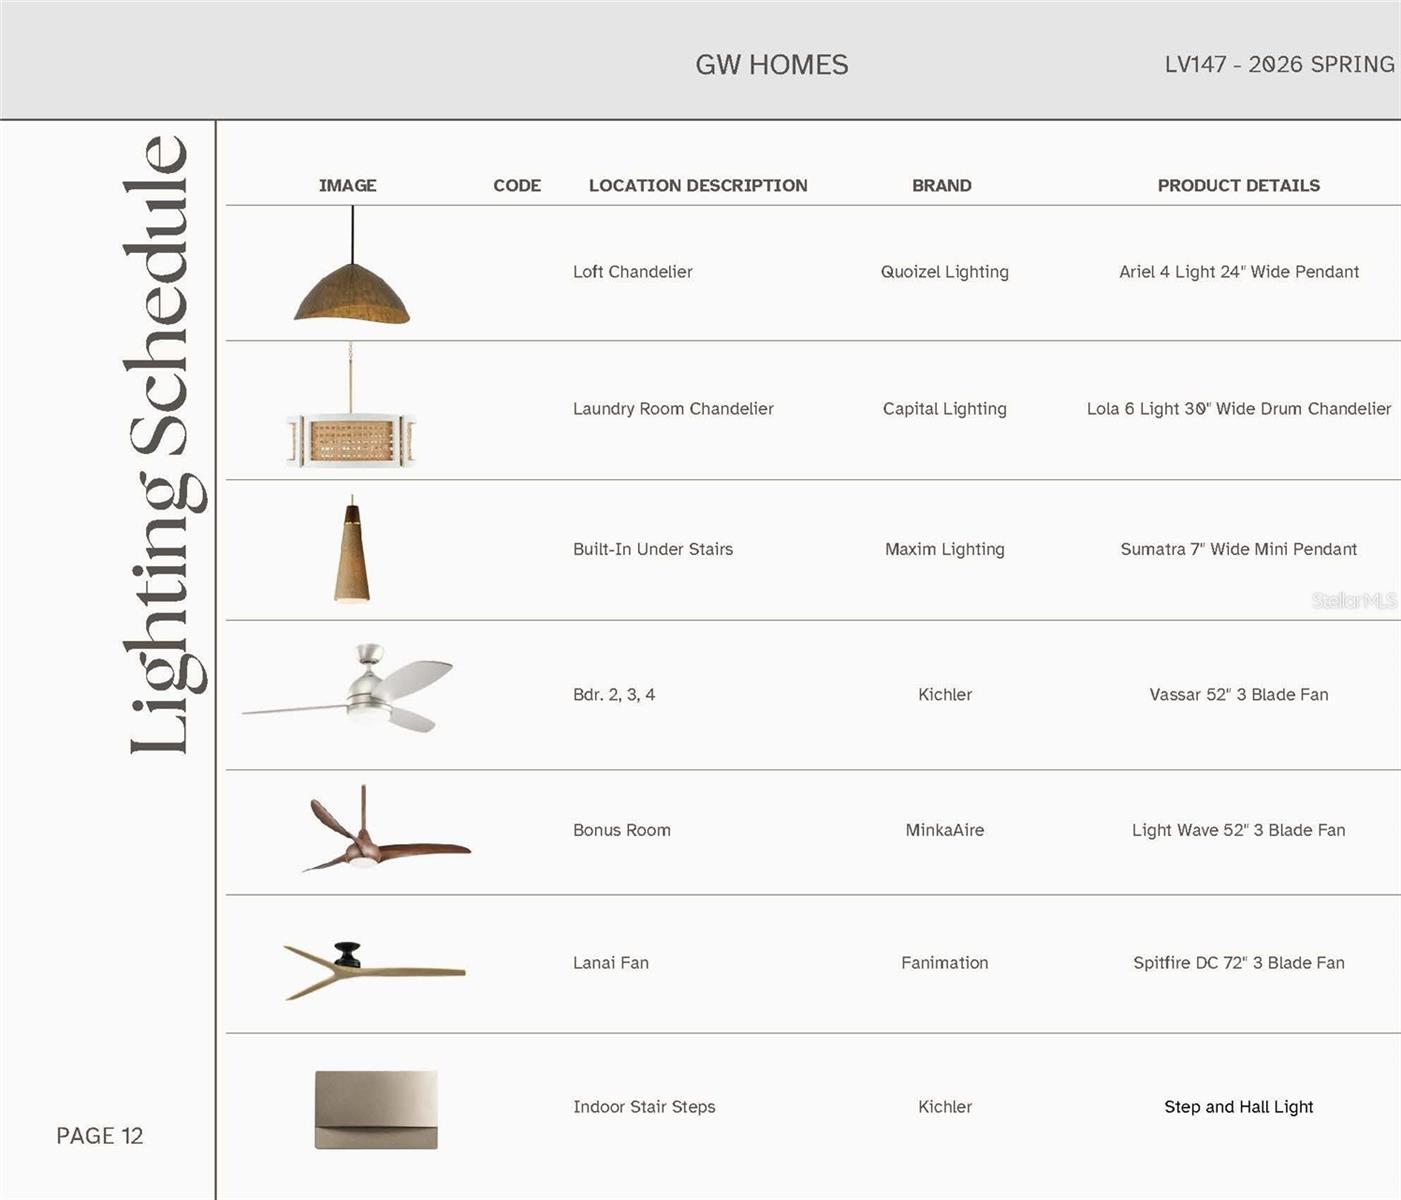Click the IMAGE column header
Screen dimensions: 1401x1200
(347, 186)
